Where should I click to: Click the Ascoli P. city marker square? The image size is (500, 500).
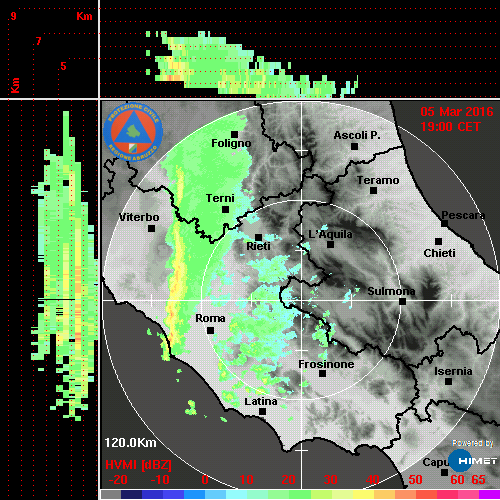pyautogui.click(x=354, y=146)
